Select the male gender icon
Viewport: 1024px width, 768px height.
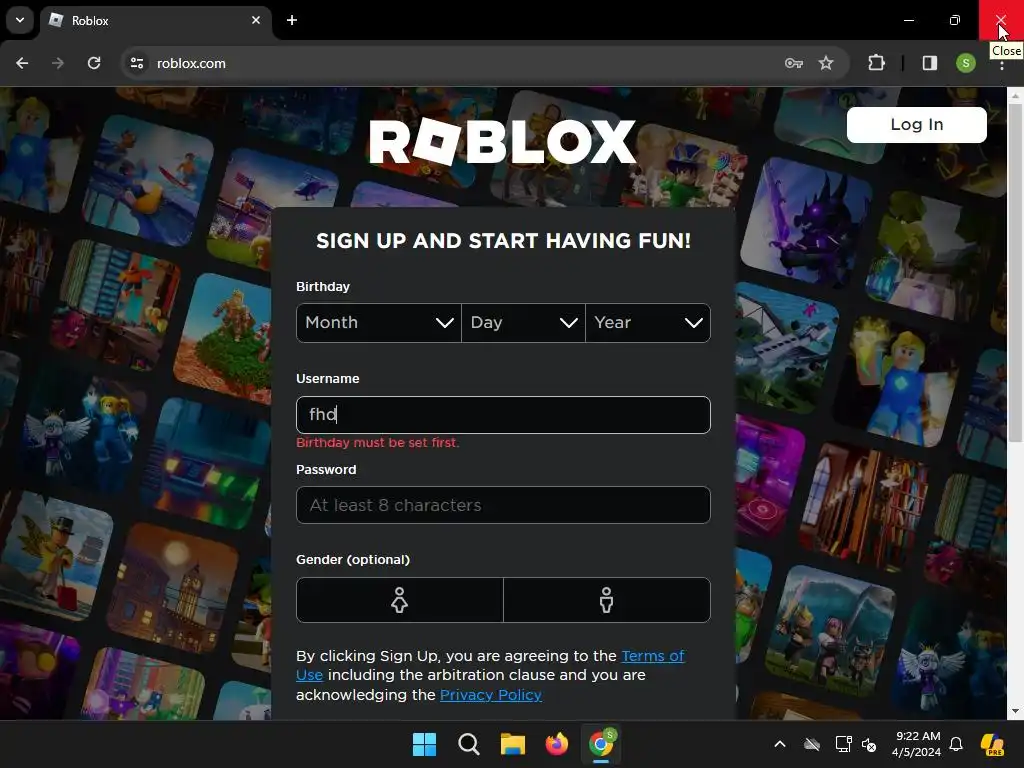click(607, 600)
